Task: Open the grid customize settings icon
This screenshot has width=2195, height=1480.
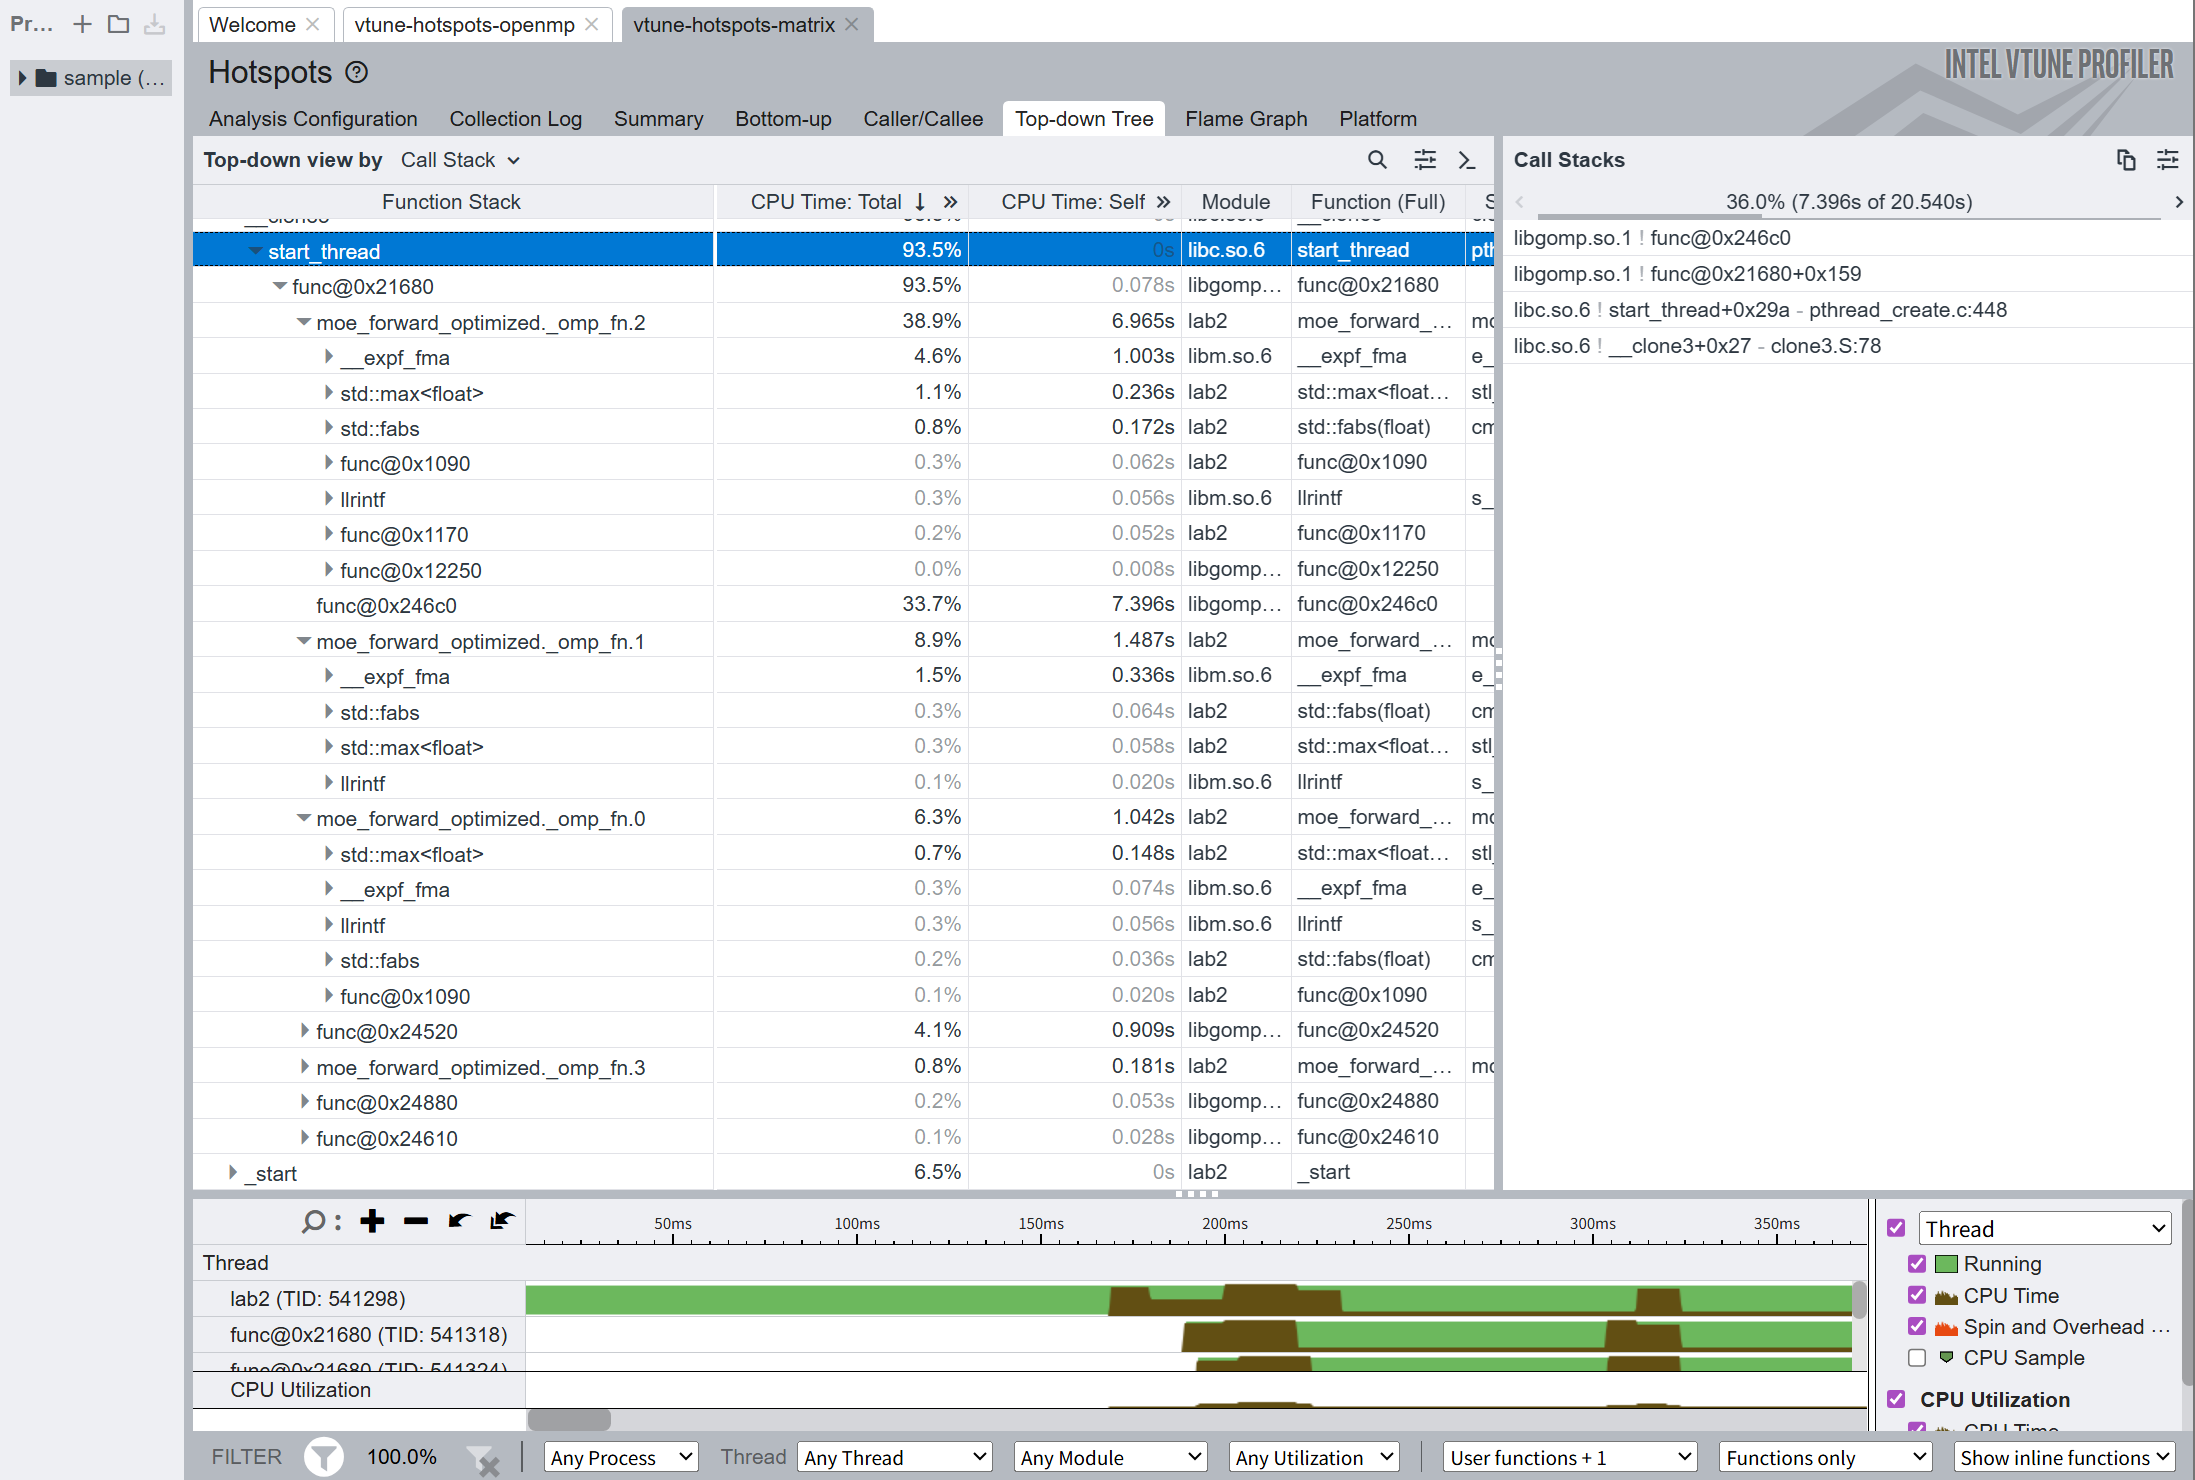Action: (x=1425, y=160)
